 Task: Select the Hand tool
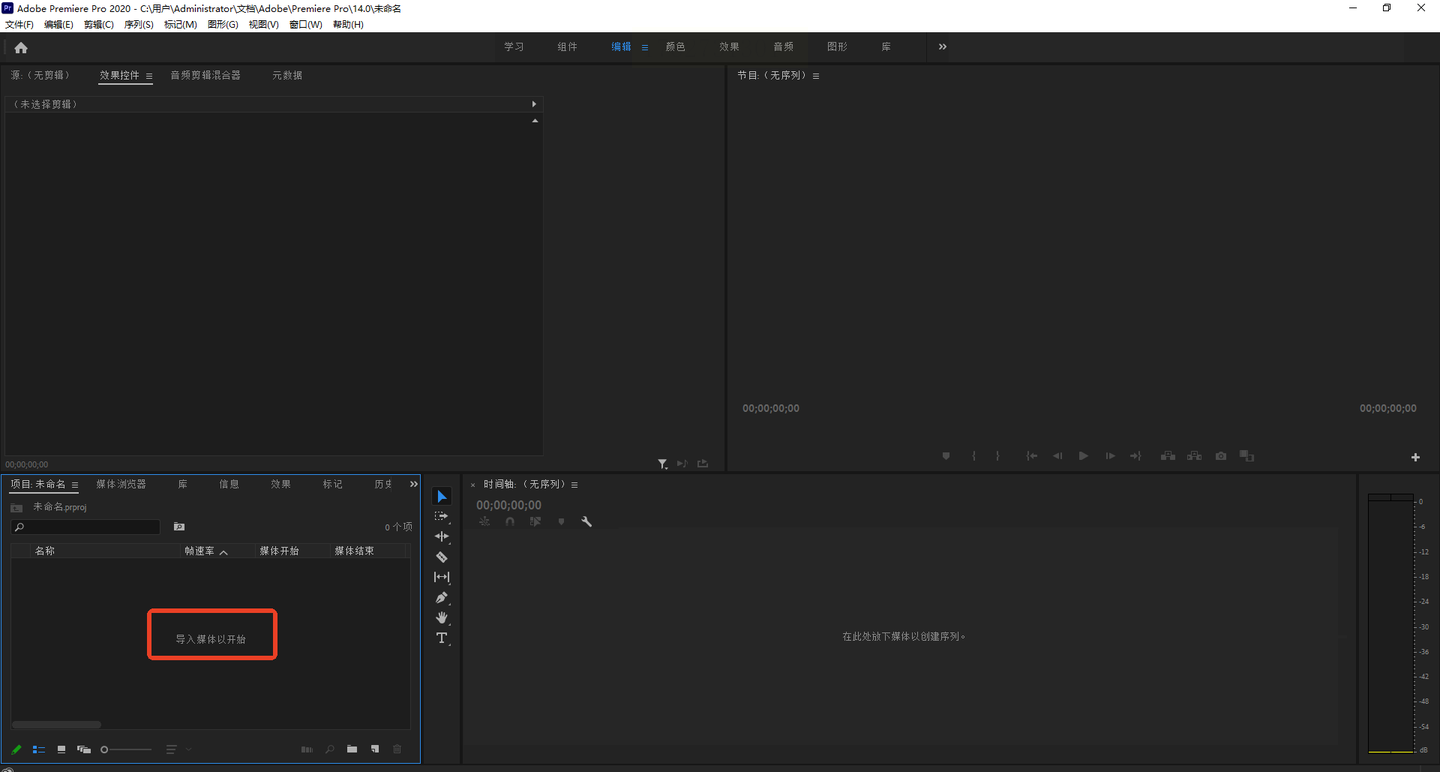[x=441, y=618]
